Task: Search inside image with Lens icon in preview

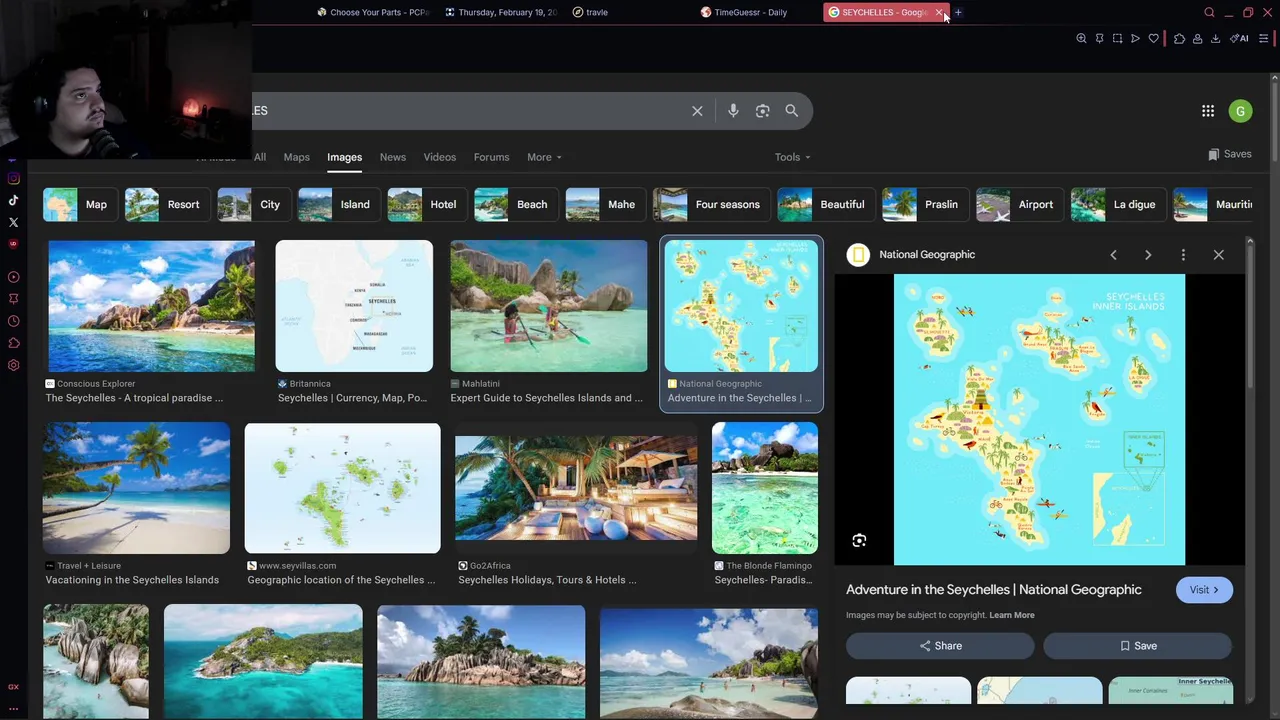Action: (859, 540)
